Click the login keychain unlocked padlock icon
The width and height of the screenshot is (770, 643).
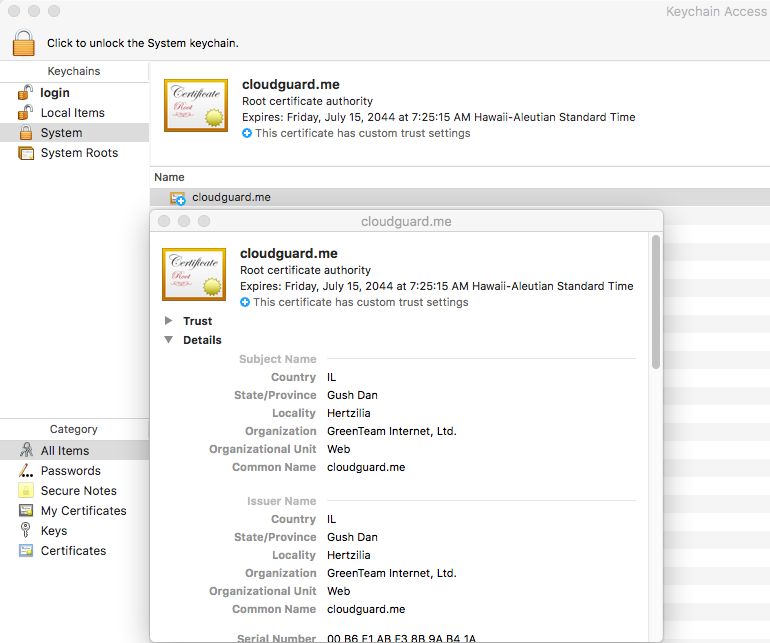click(26, 92)
